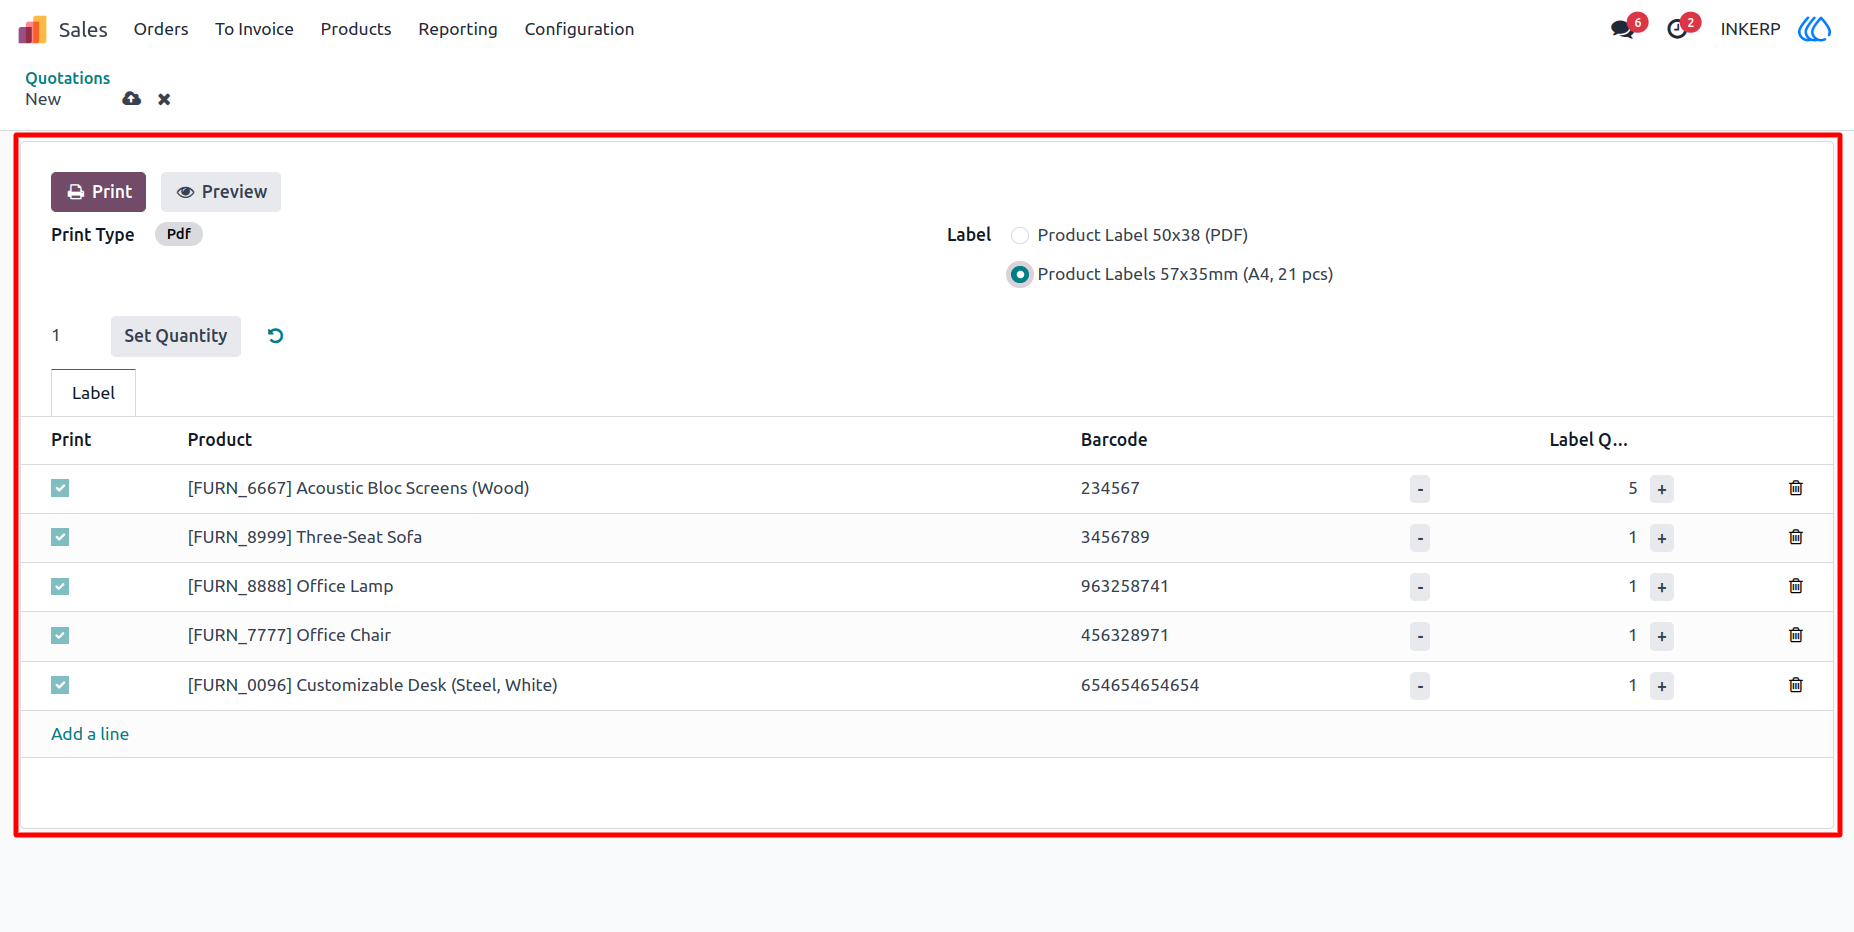Decrease label quantity for Acoustic Bloc Screens
Screen dimensions: 1854x932
[x=1420, y=489]
